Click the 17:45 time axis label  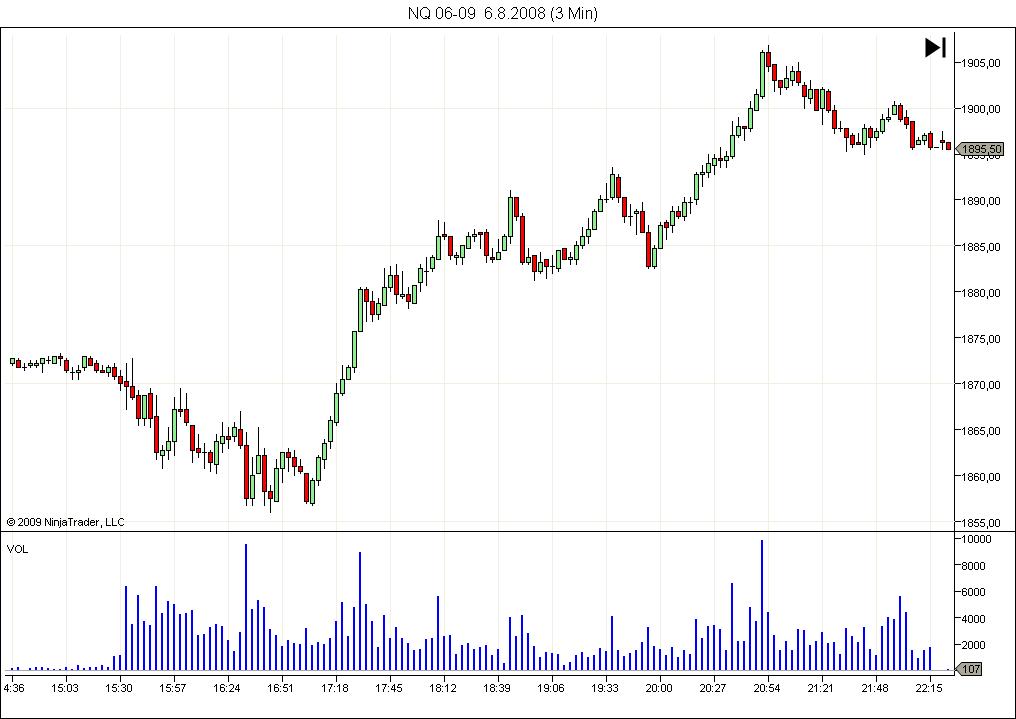click(x=389, y=688)
